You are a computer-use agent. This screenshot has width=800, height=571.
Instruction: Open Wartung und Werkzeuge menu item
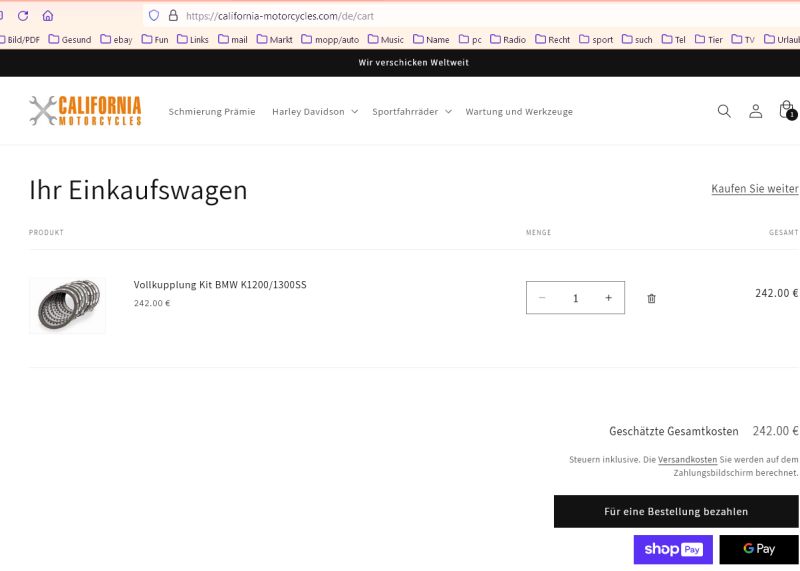[519, 112]
